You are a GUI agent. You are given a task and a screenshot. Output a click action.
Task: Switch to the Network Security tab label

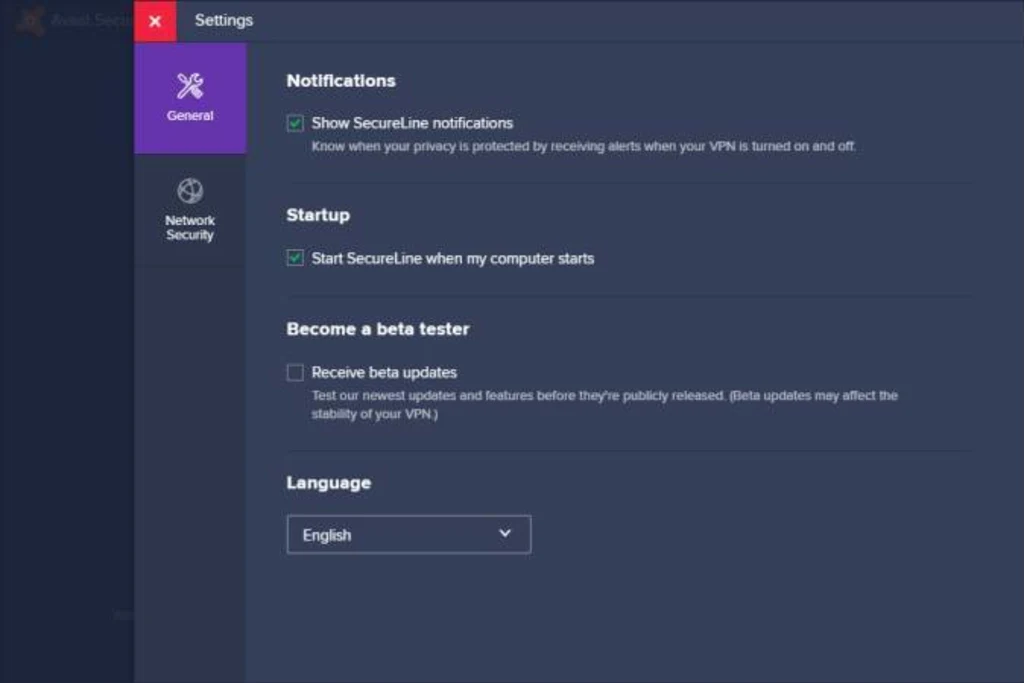190,228
